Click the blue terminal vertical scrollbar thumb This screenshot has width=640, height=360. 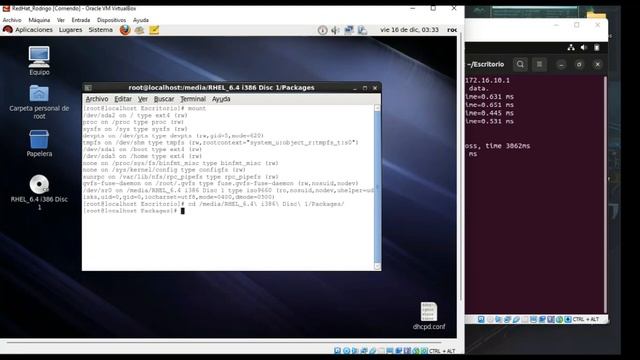click(x=377, y=187)
